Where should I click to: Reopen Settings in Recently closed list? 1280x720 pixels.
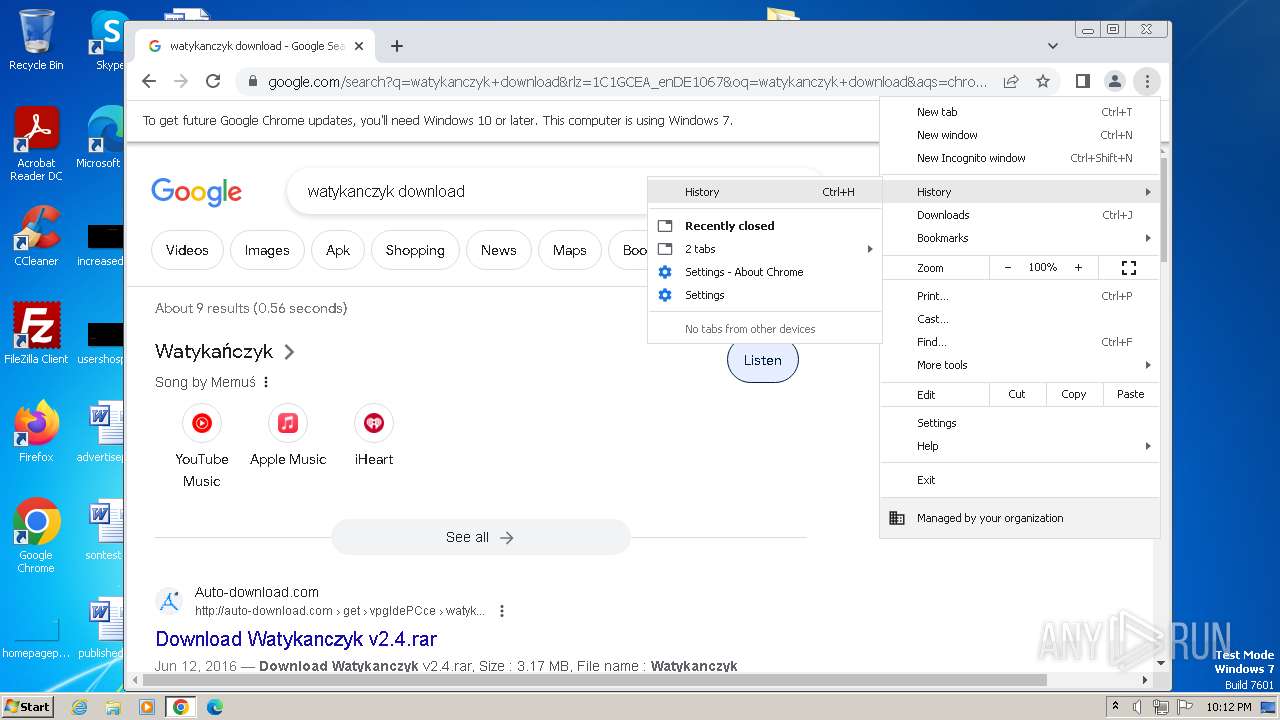click(765, 295)
